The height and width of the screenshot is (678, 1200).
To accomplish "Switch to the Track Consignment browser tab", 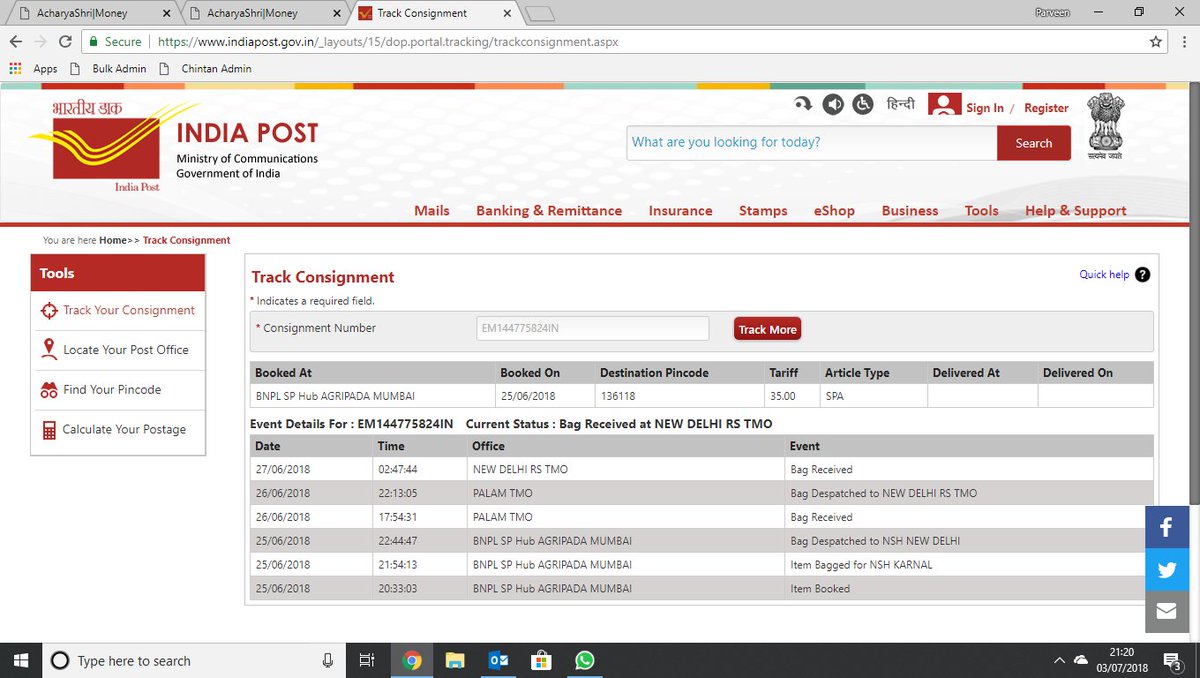I will tap(421, 14).
